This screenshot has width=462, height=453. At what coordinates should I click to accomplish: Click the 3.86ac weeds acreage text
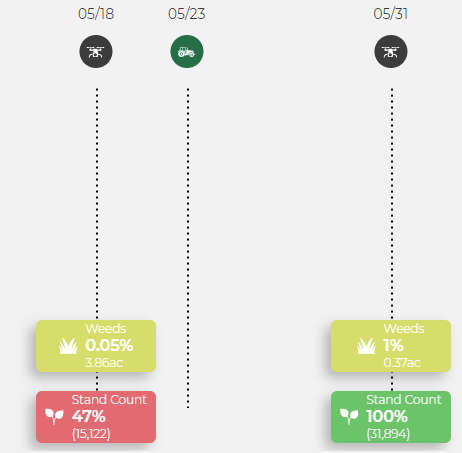click(104, 363)
